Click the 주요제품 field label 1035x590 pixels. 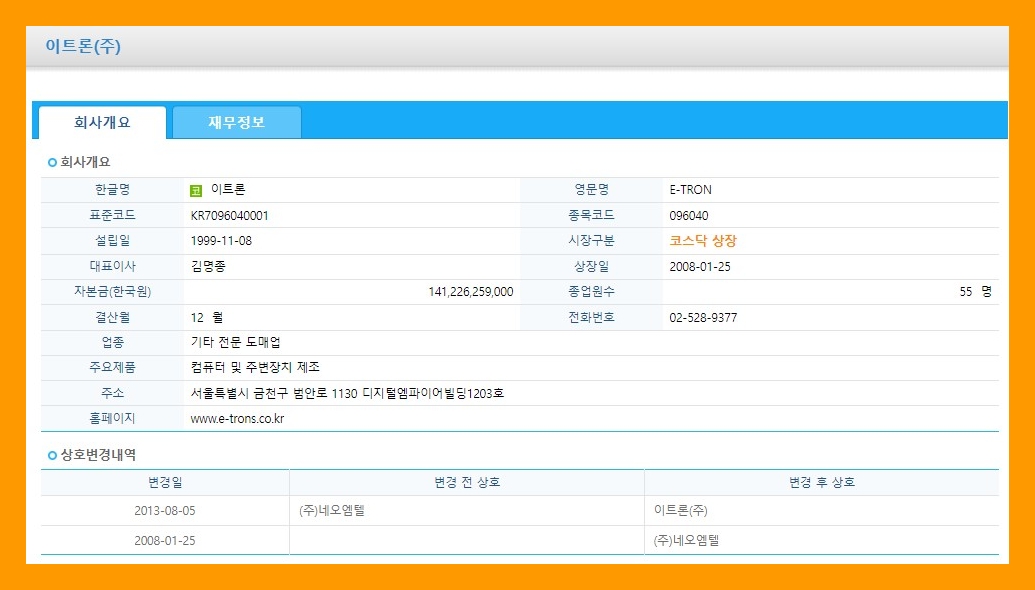point(113,368)
